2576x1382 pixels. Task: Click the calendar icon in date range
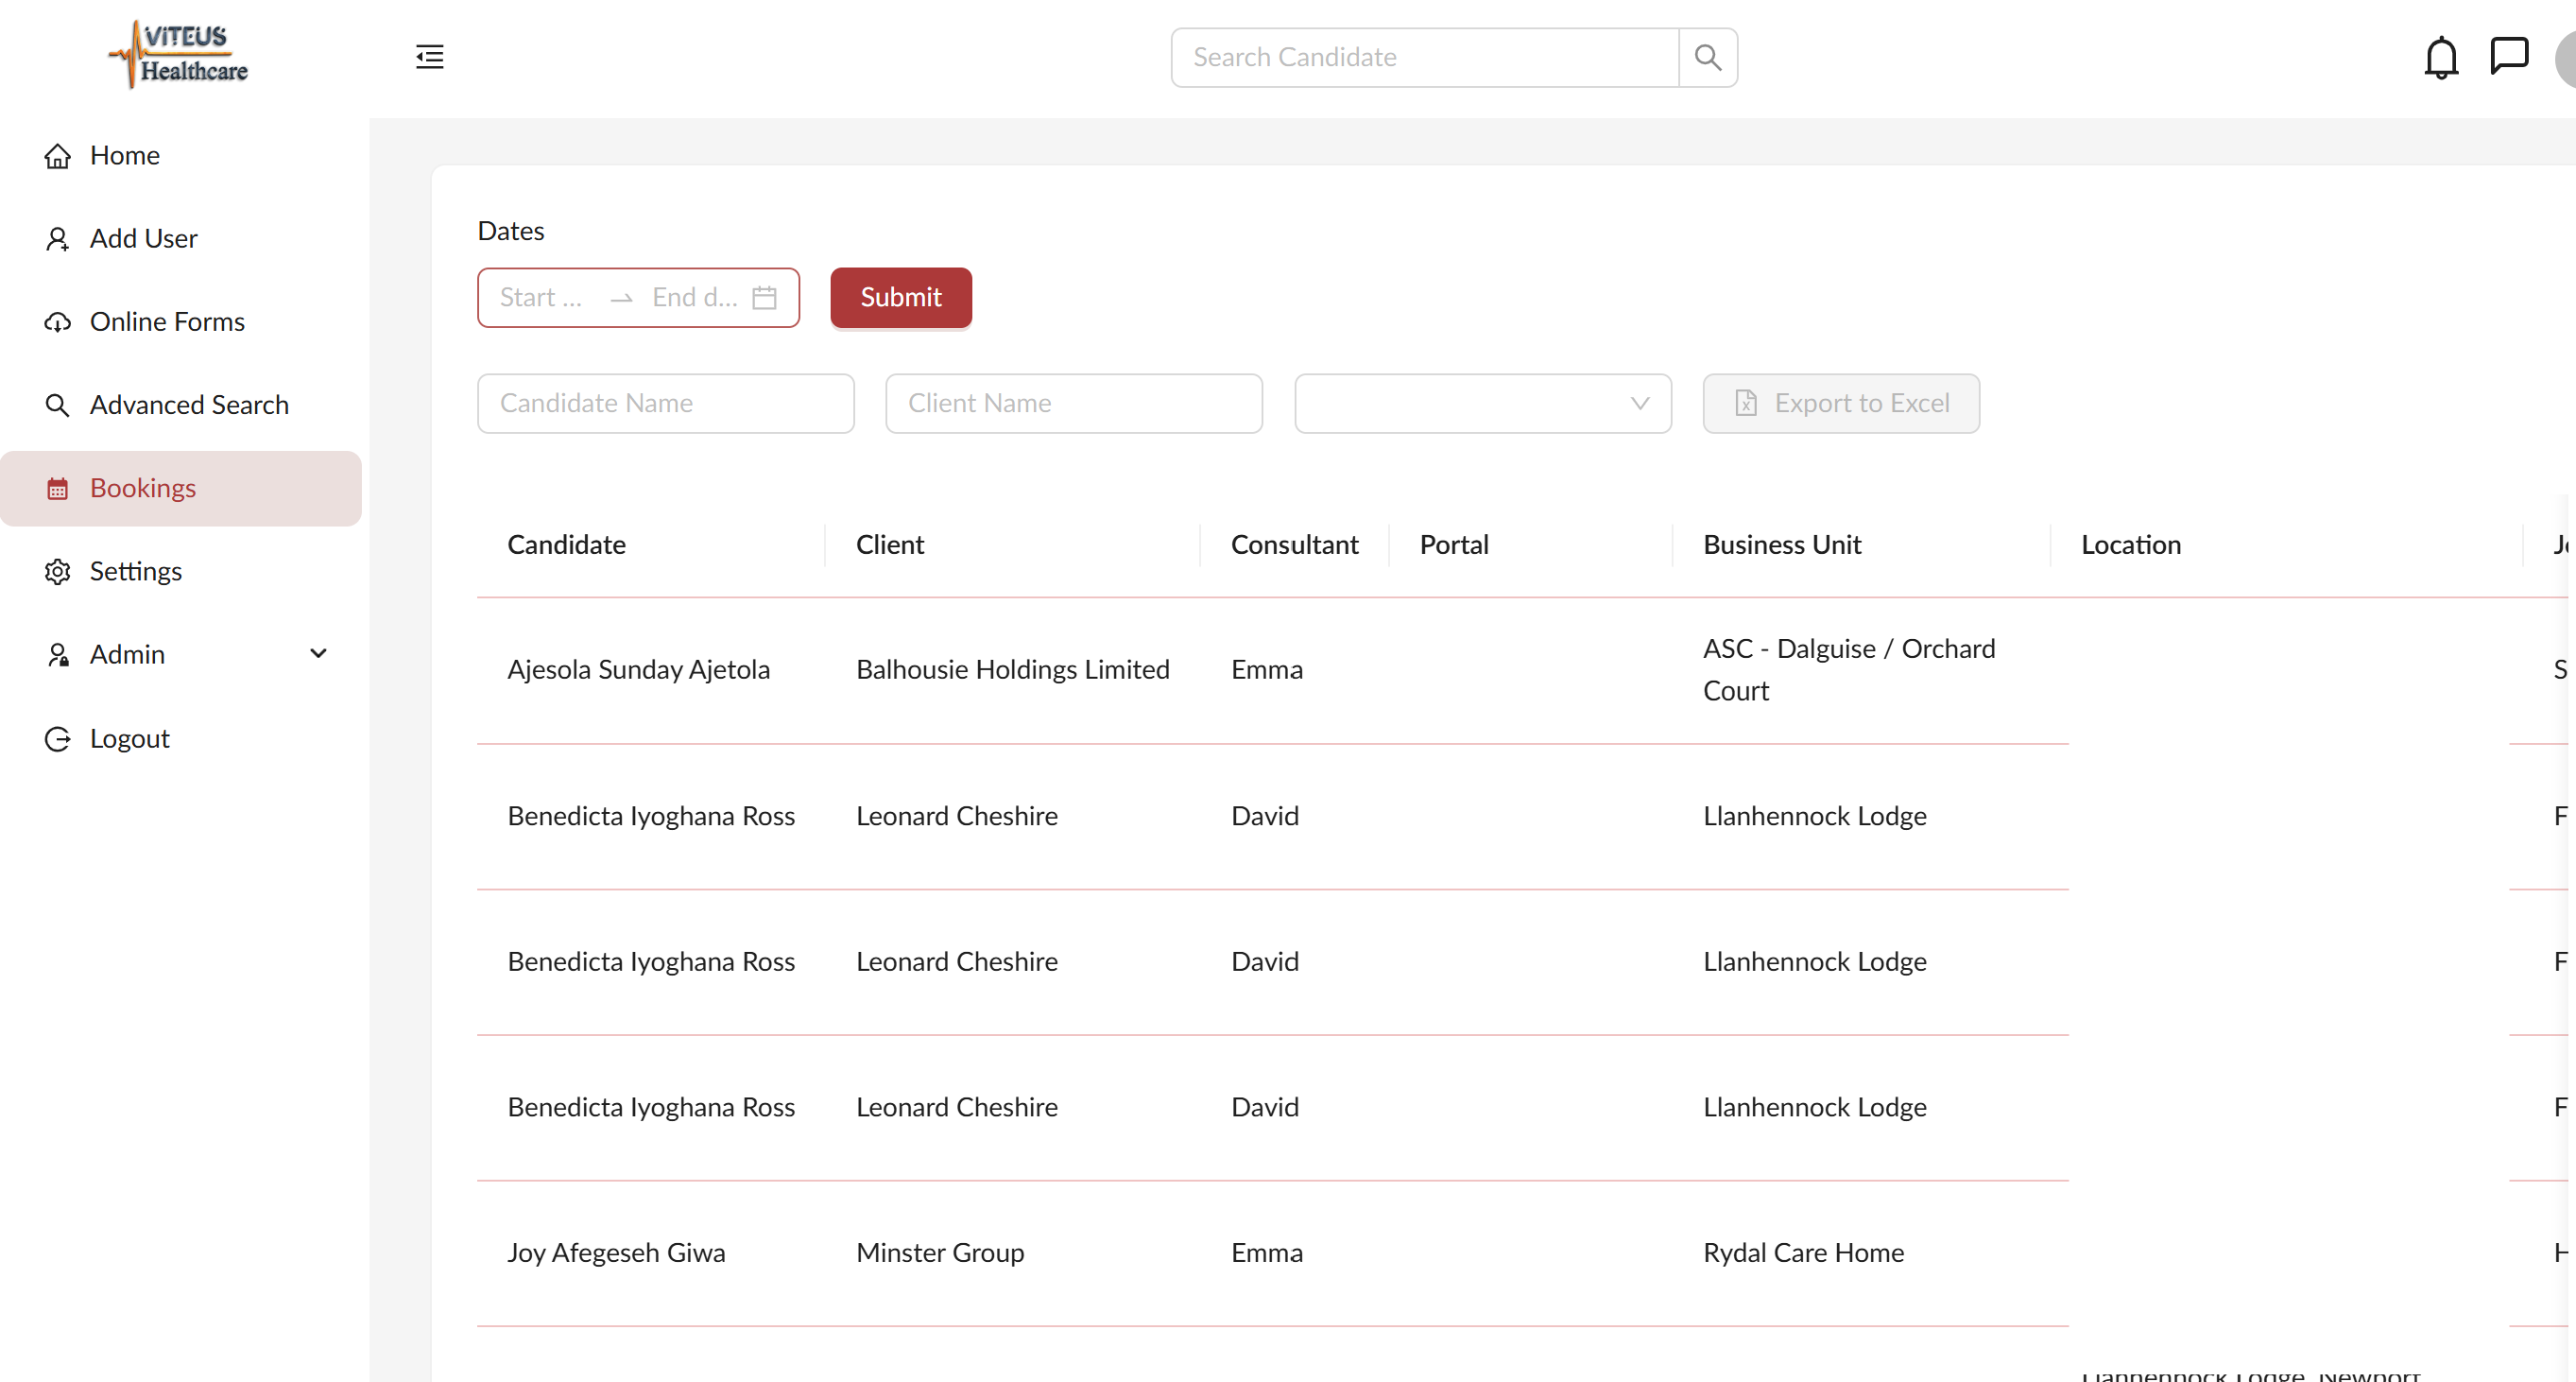[x=764, y=298]
